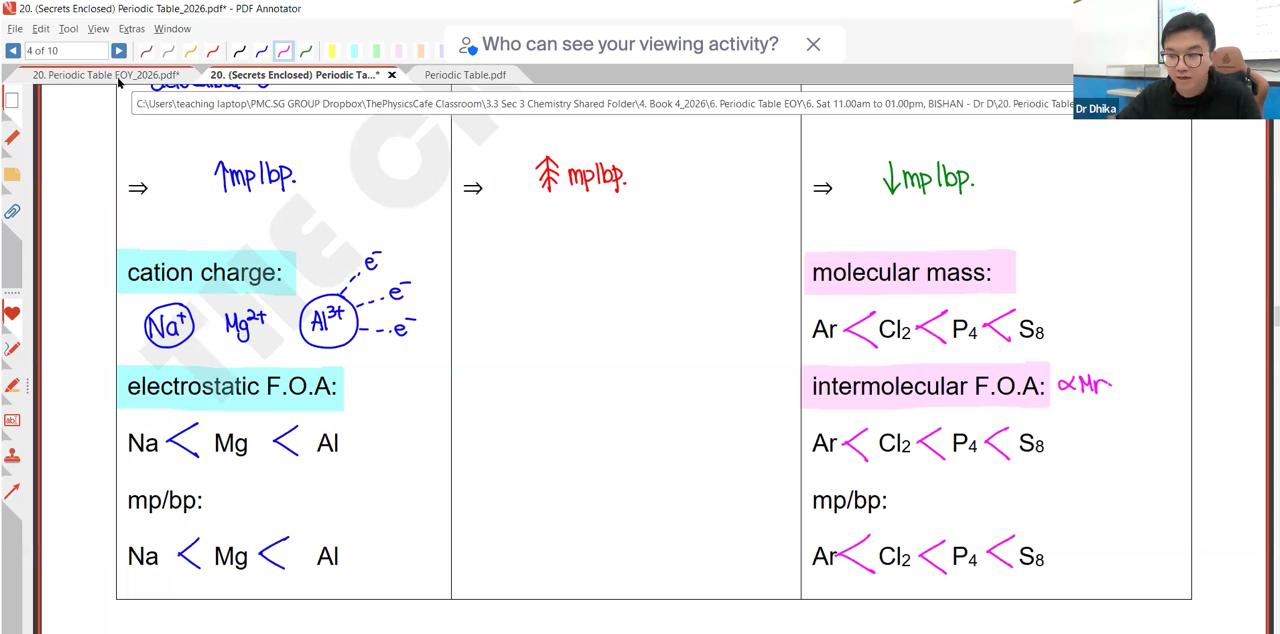Screen dimensions: 1280x634
Task: Open the Window menu
Action: click(172, 29)
